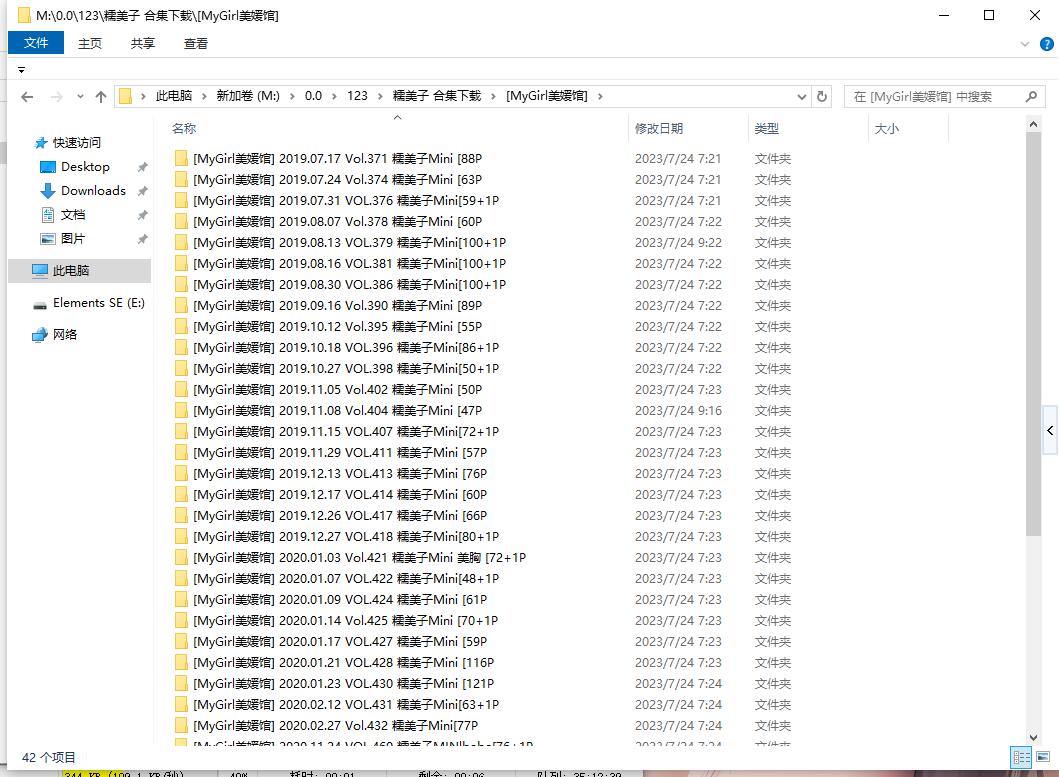Select 网络 in the navigation pane
This screenshot has width=1059, height=777.
point(65,334)
